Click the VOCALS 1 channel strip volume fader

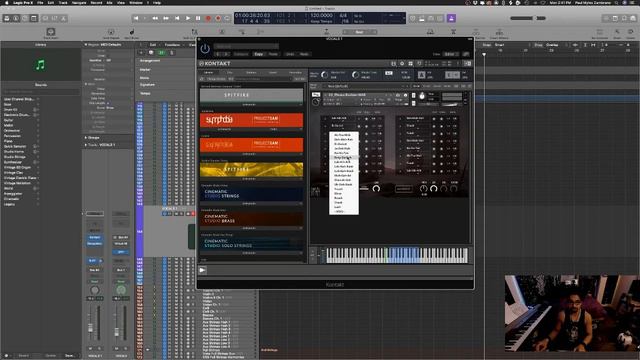coord(91,328)
